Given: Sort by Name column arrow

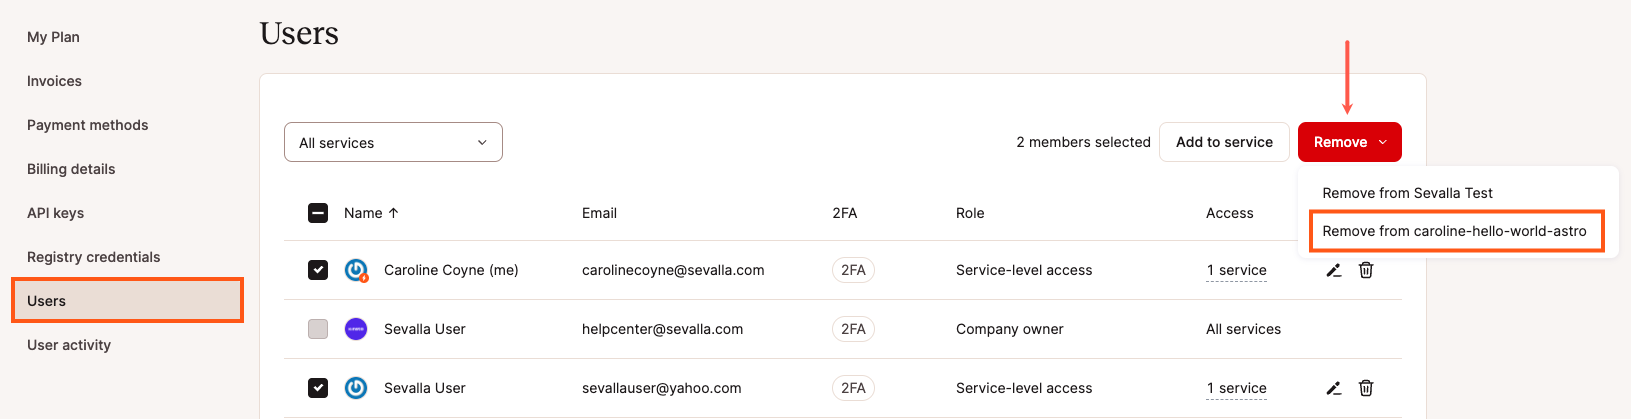Looking at the screenshot, I should point(393,213).
